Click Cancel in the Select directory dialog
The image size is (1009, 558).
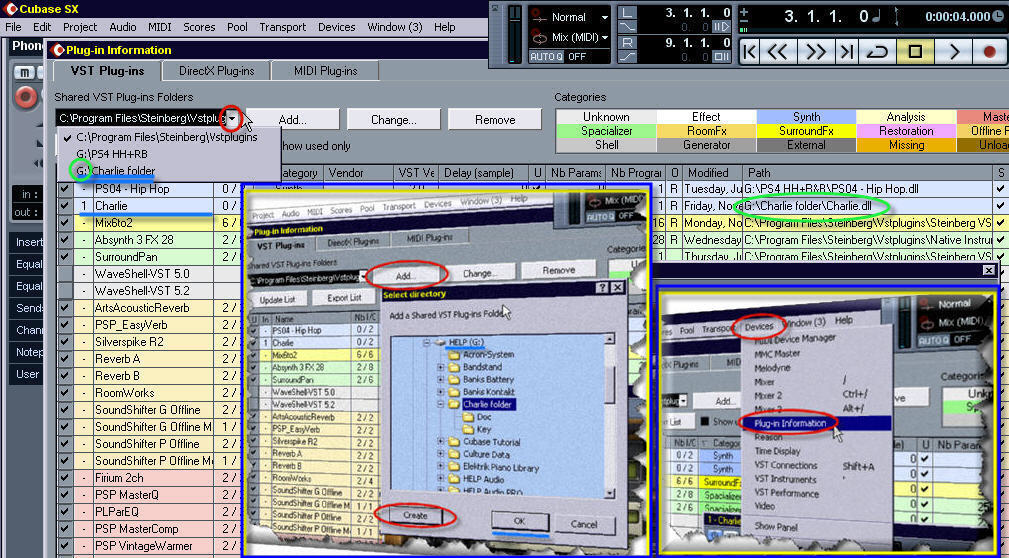(x=584, y=524)
